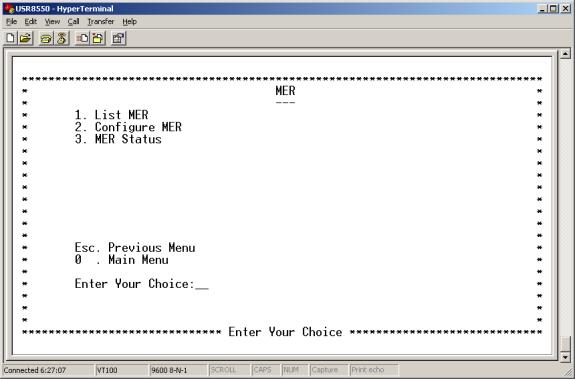Click the 9600 8-N-1 status bar panel

tap(178, 370)
